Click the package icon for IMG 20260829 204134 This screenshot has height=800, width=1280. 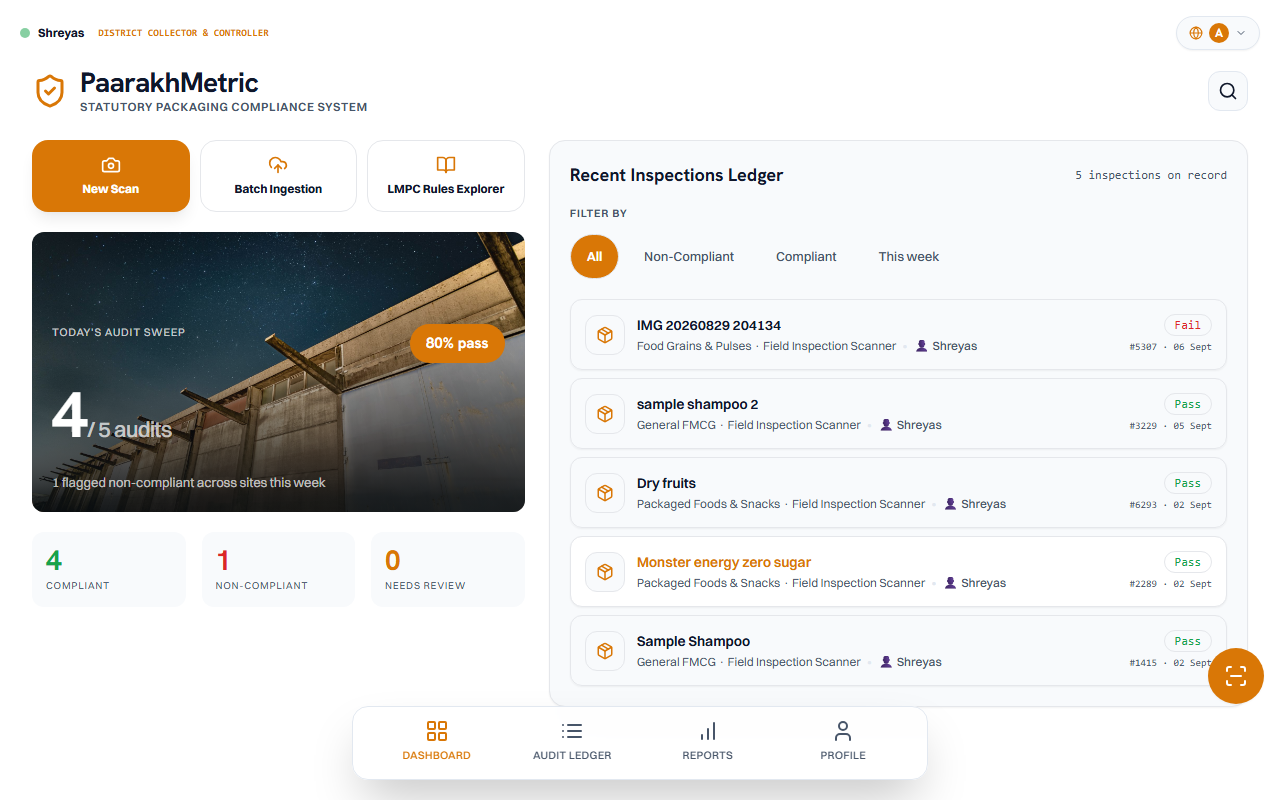point(605,335)
